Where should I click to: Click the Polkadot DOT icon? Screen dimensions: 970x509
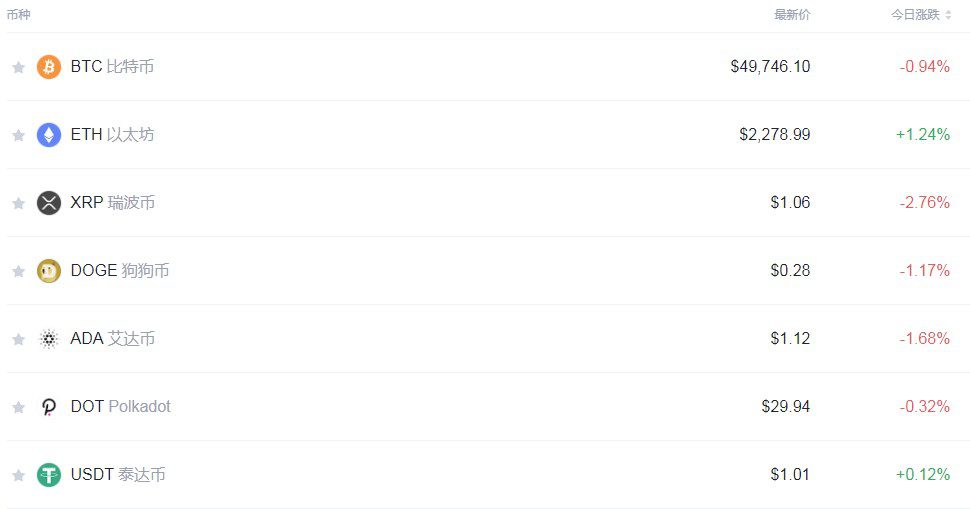point(49,407)
